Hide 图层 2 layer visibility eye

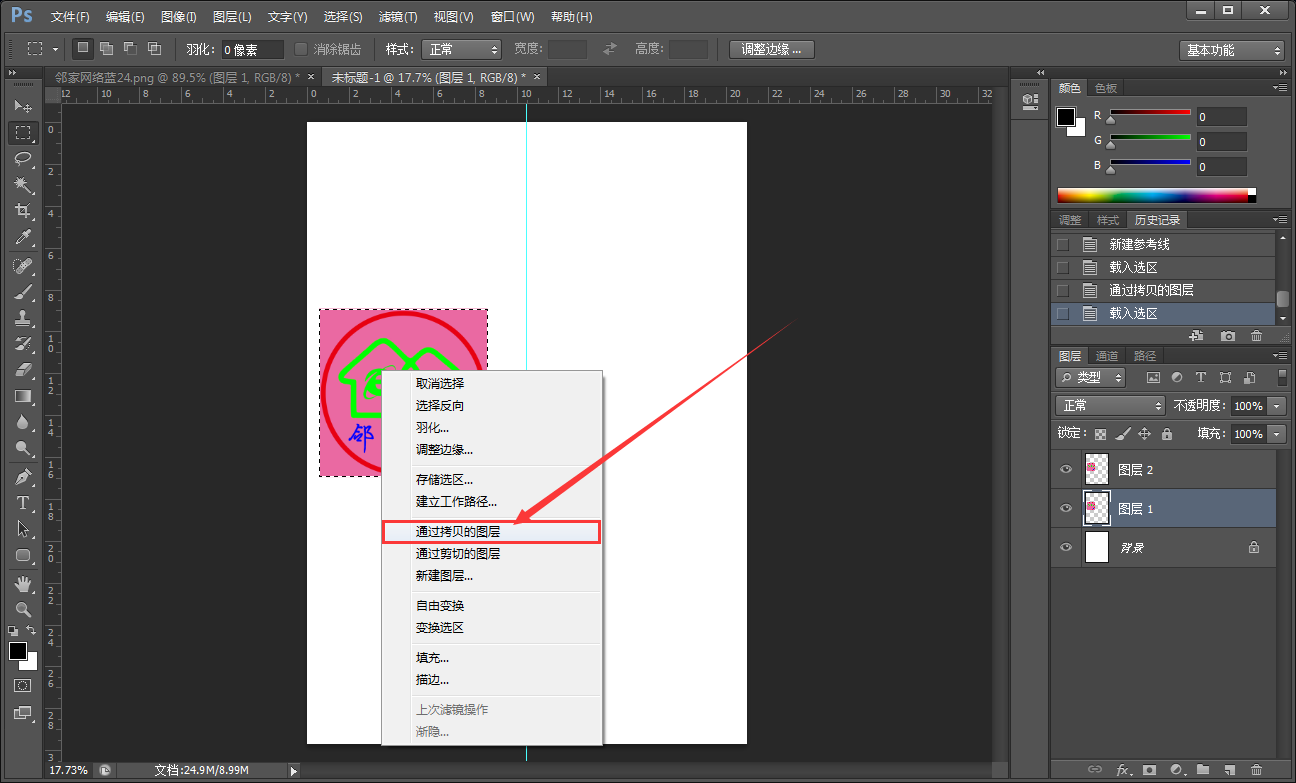pyautogui.click(x=1066, y=469)
